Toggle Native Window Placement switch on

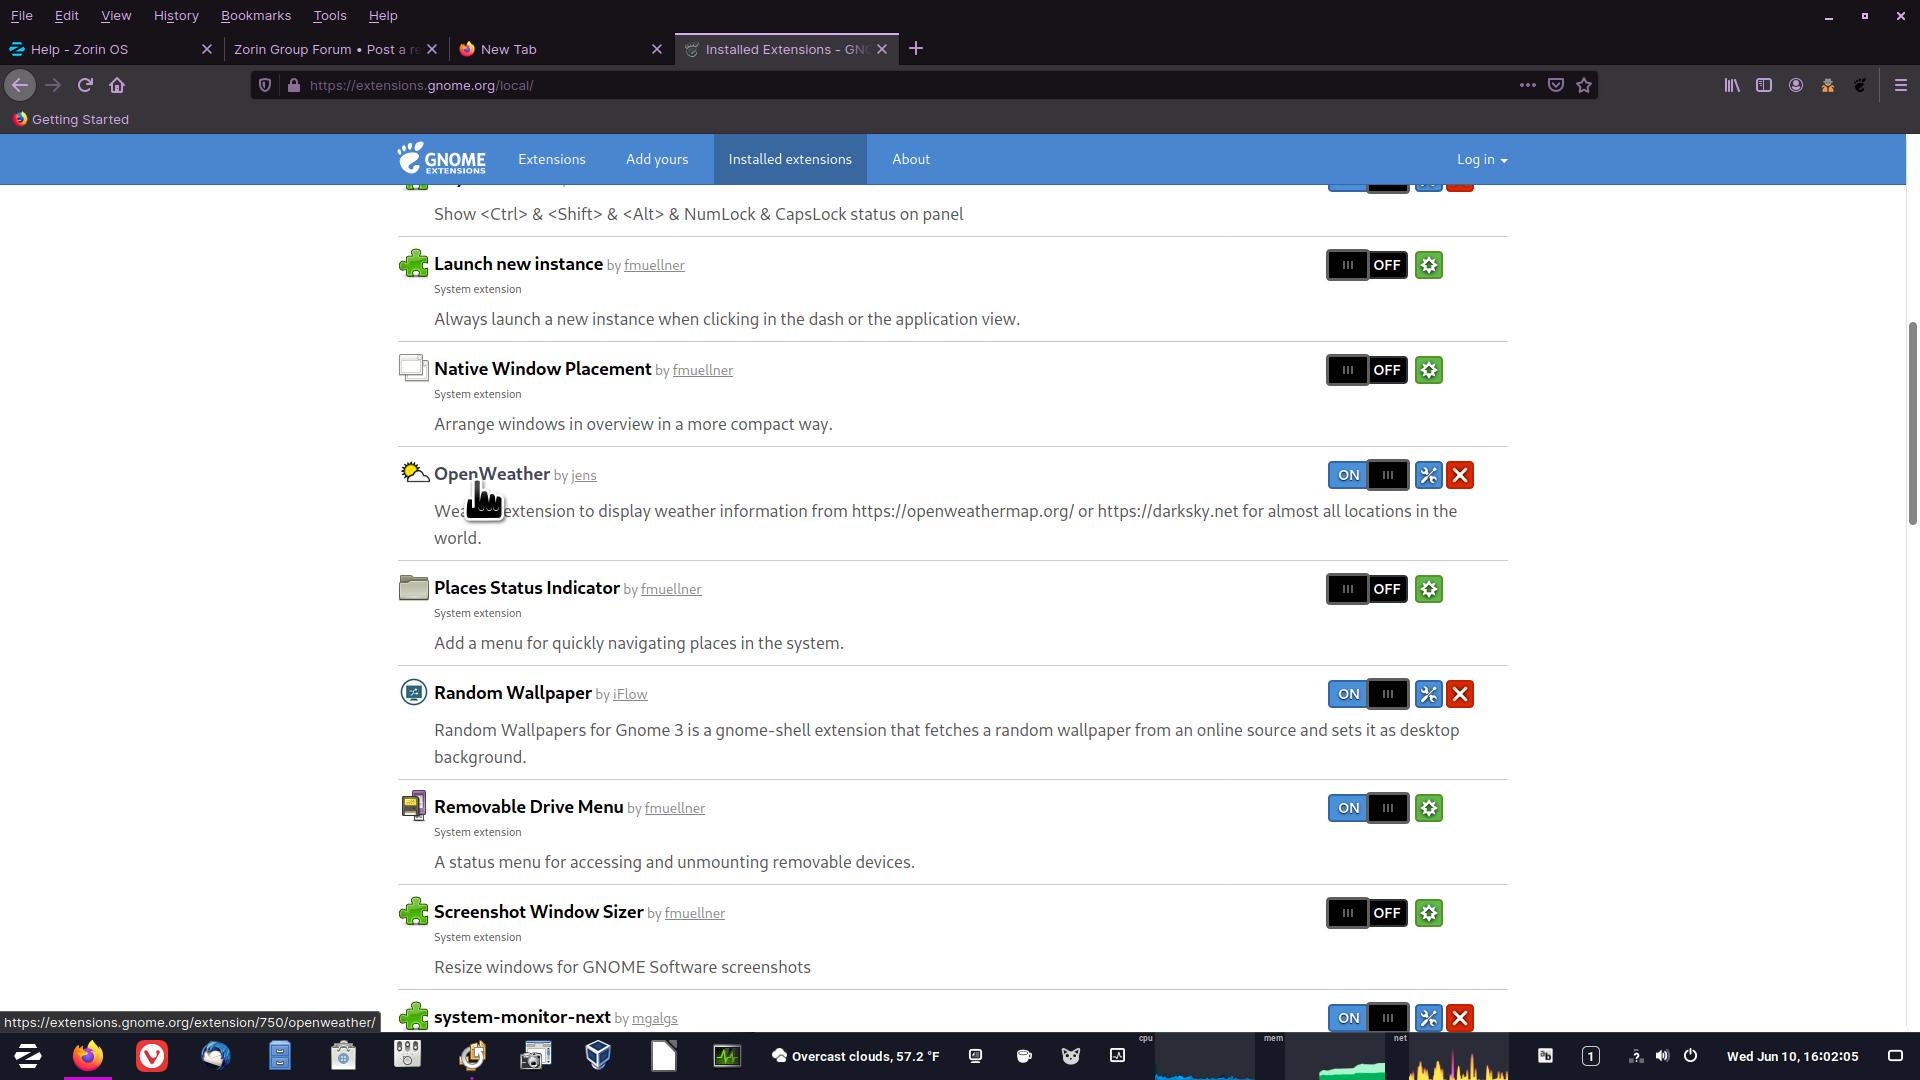pos(1366,370)
